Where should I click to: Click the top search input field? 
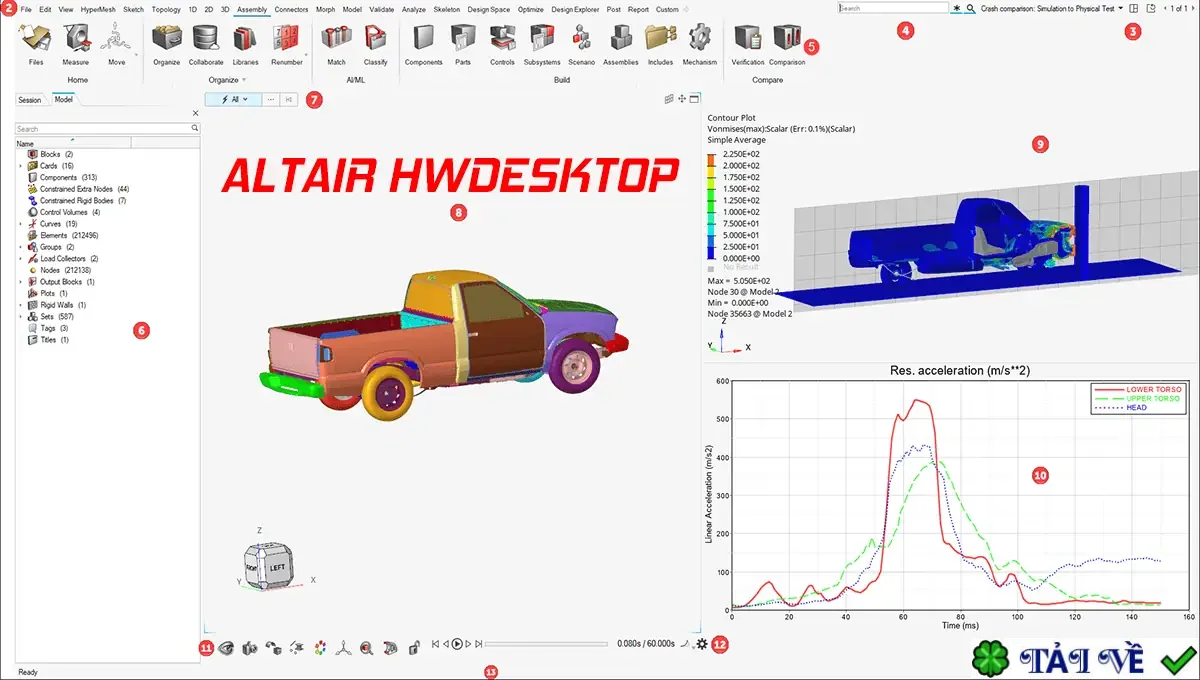[893, 8]
